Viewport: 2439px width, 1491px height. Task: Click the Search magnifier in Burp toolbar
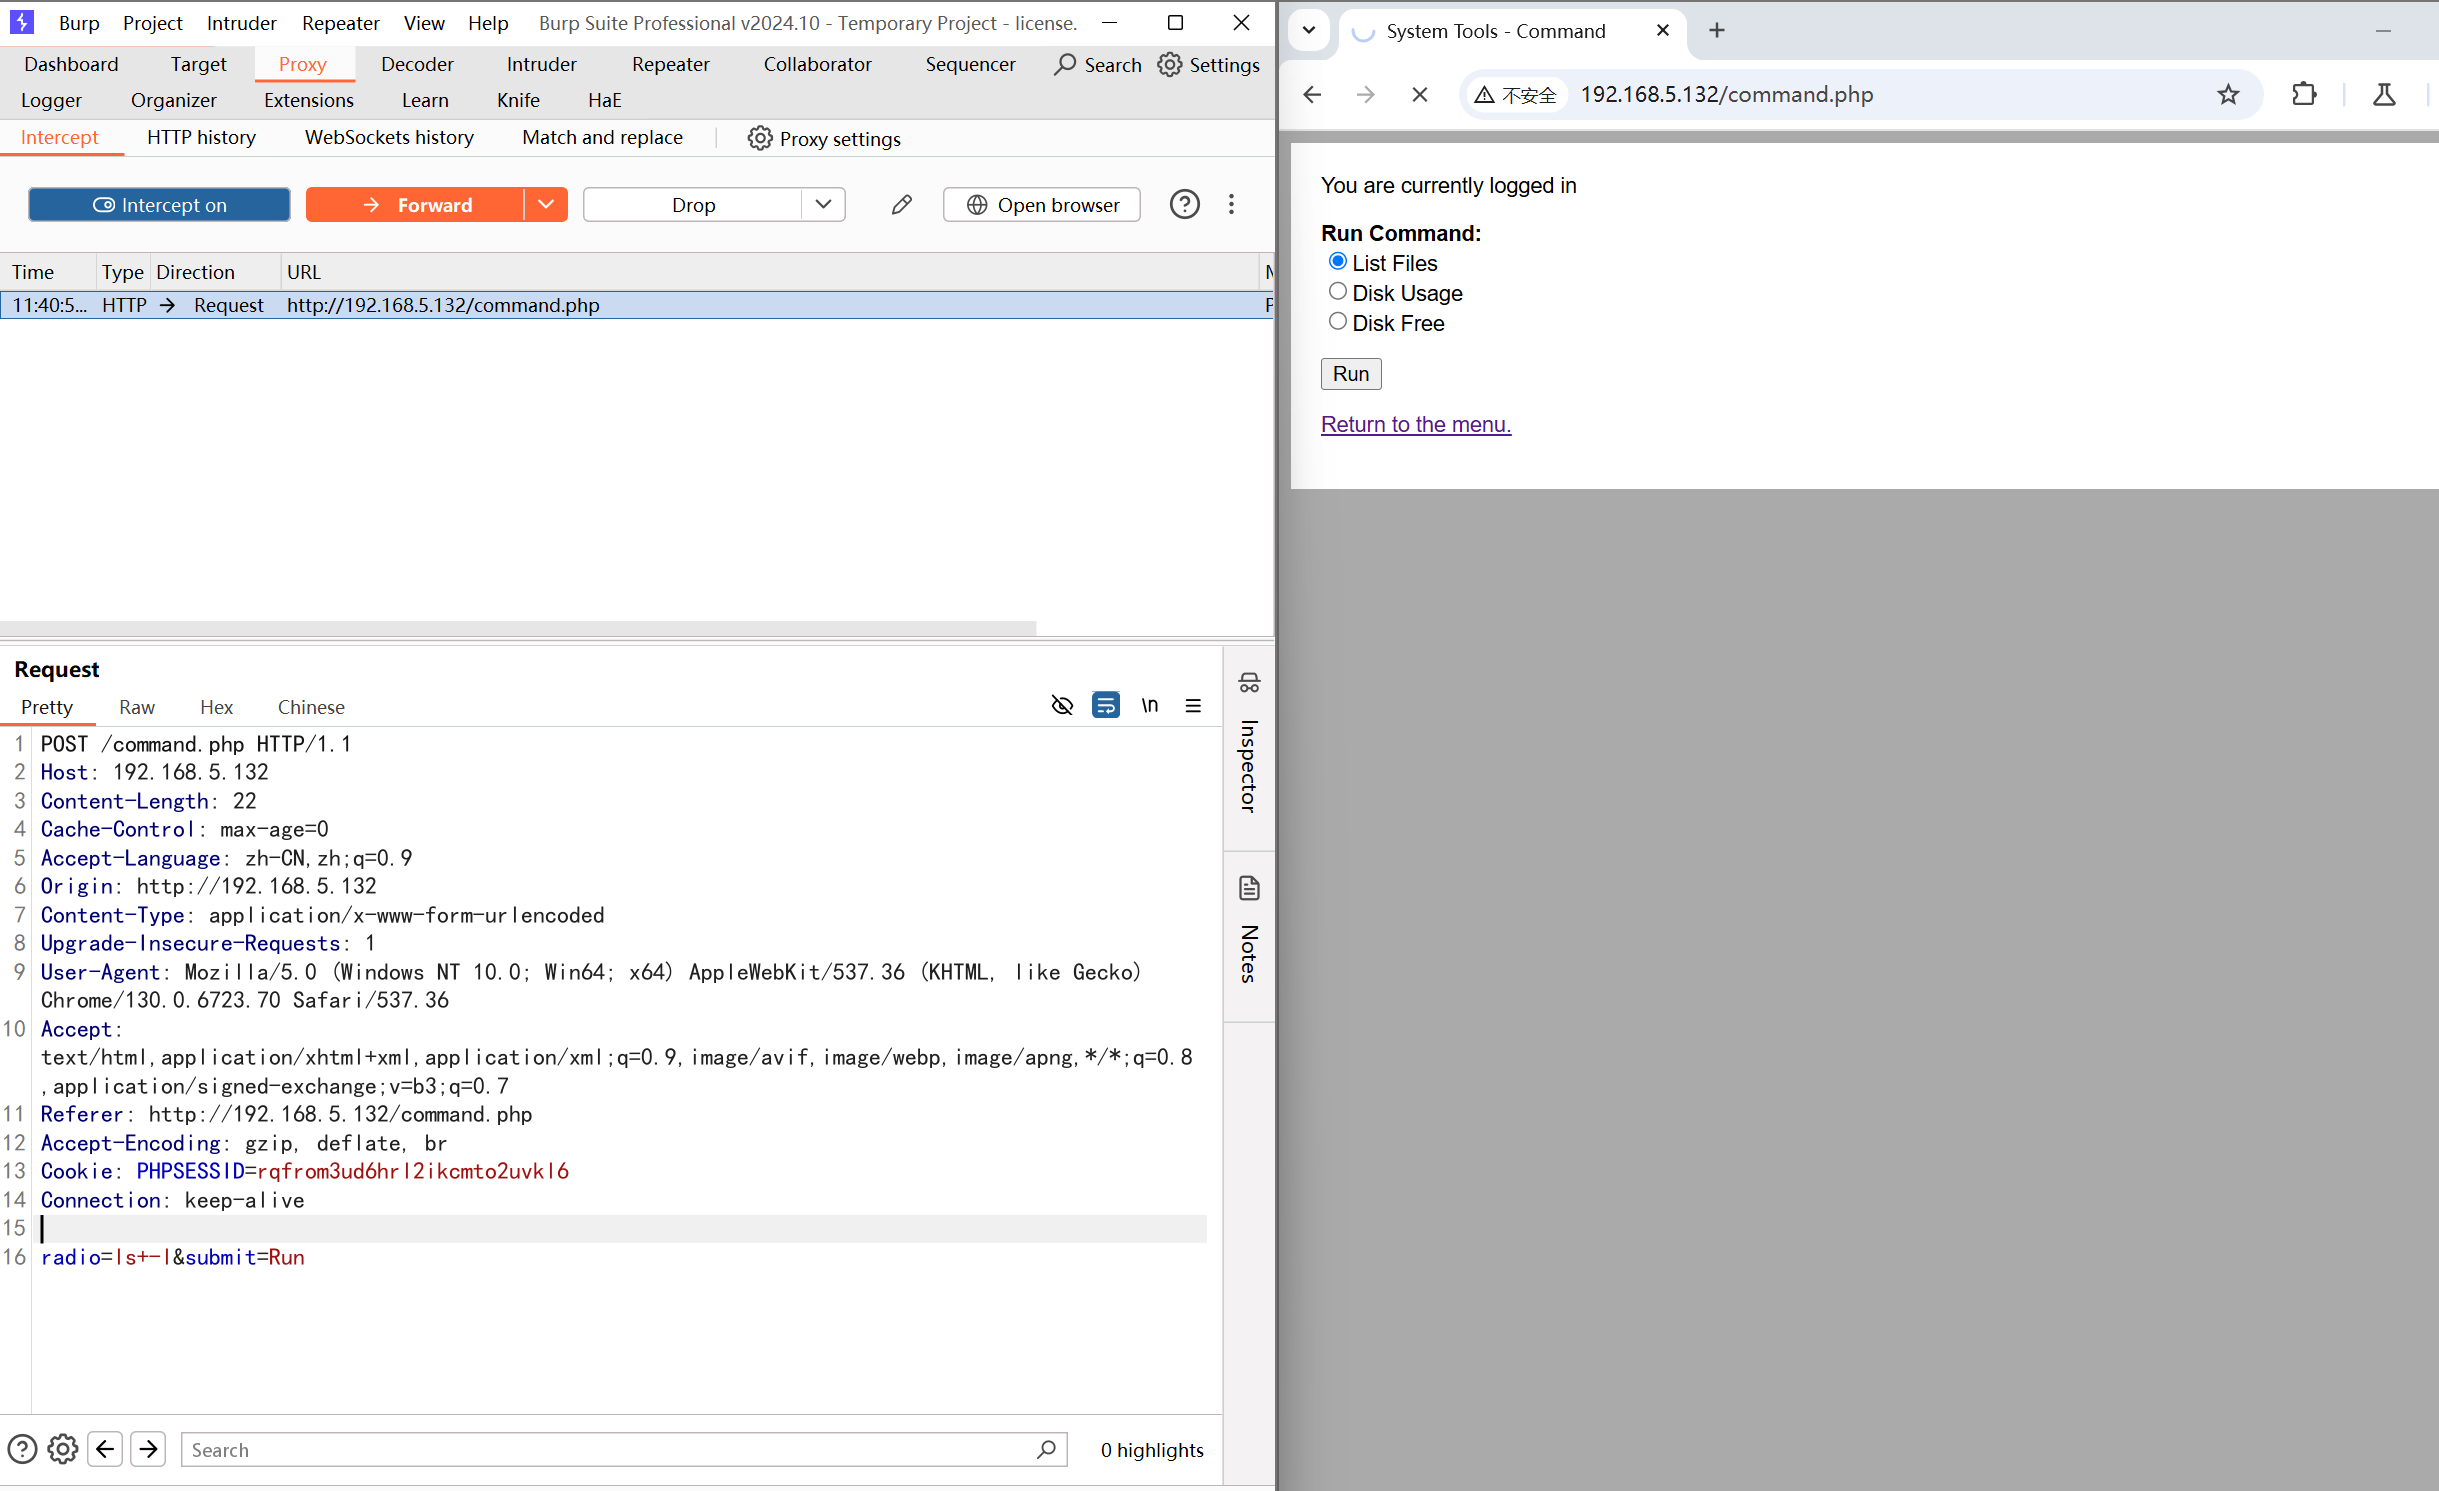[x=1066, y=65]
